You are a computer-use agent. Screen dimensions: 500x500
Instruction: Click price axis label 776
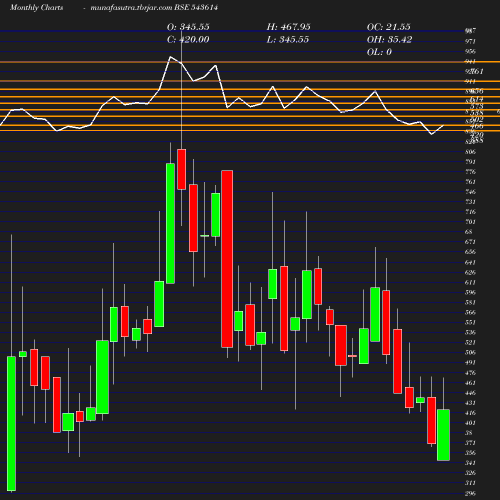click(x=470, y=172)
